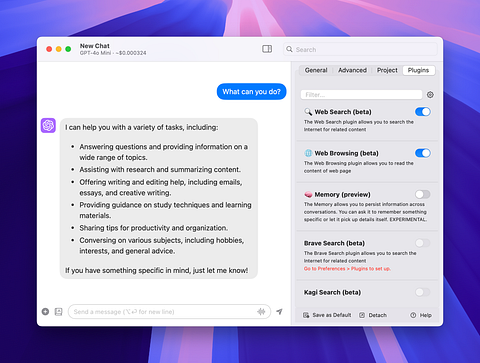Focus the plugin Filter field
The image size is (480, 363).
[x=361, y=95]
